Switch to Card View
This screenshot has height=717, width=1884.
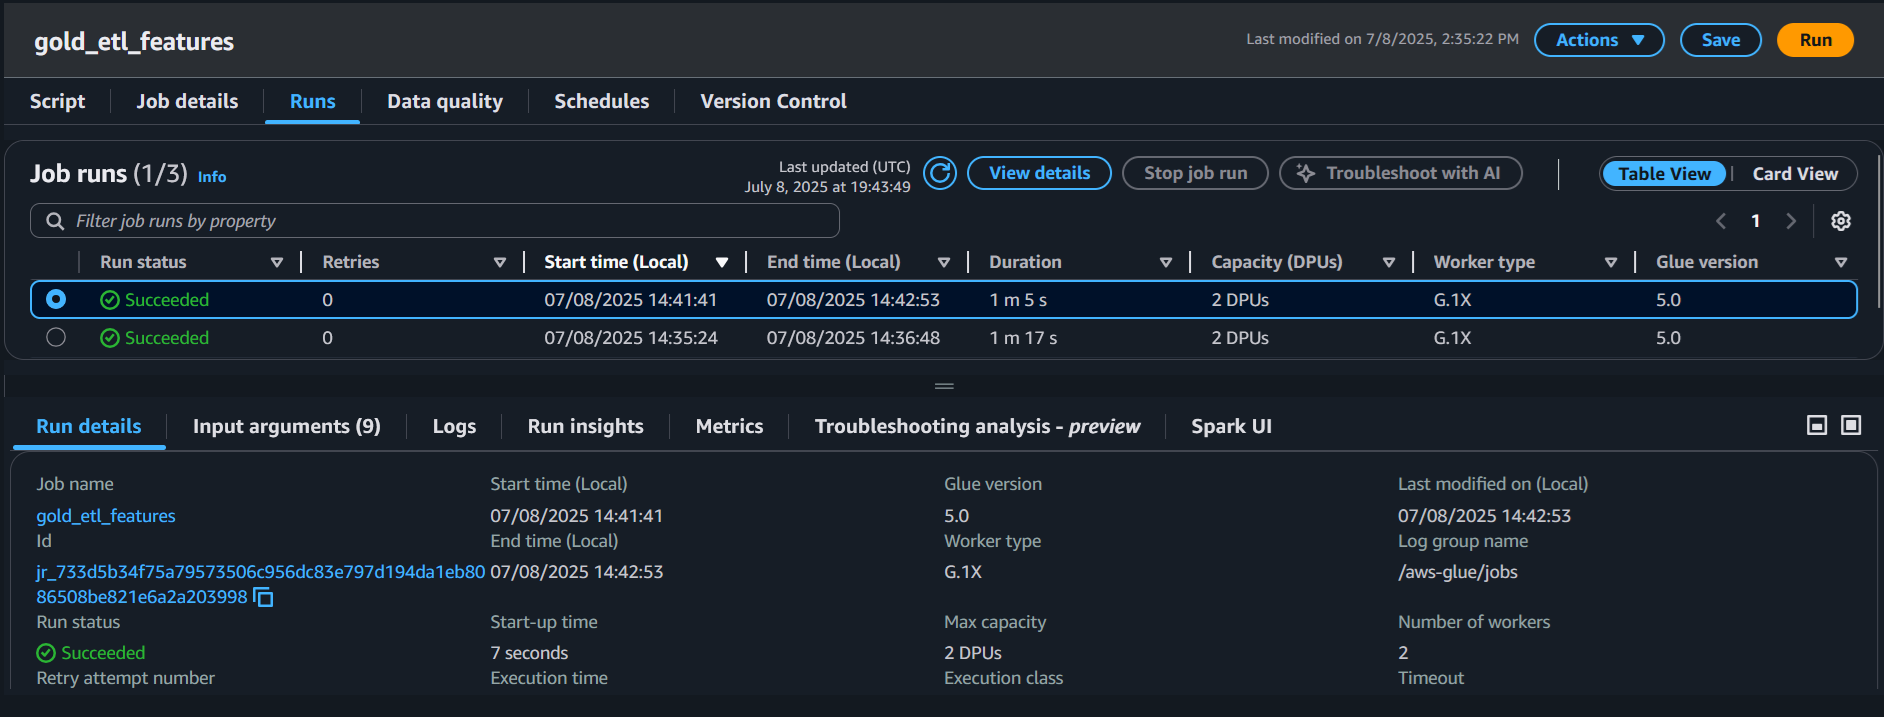[x=1795, y=173]
